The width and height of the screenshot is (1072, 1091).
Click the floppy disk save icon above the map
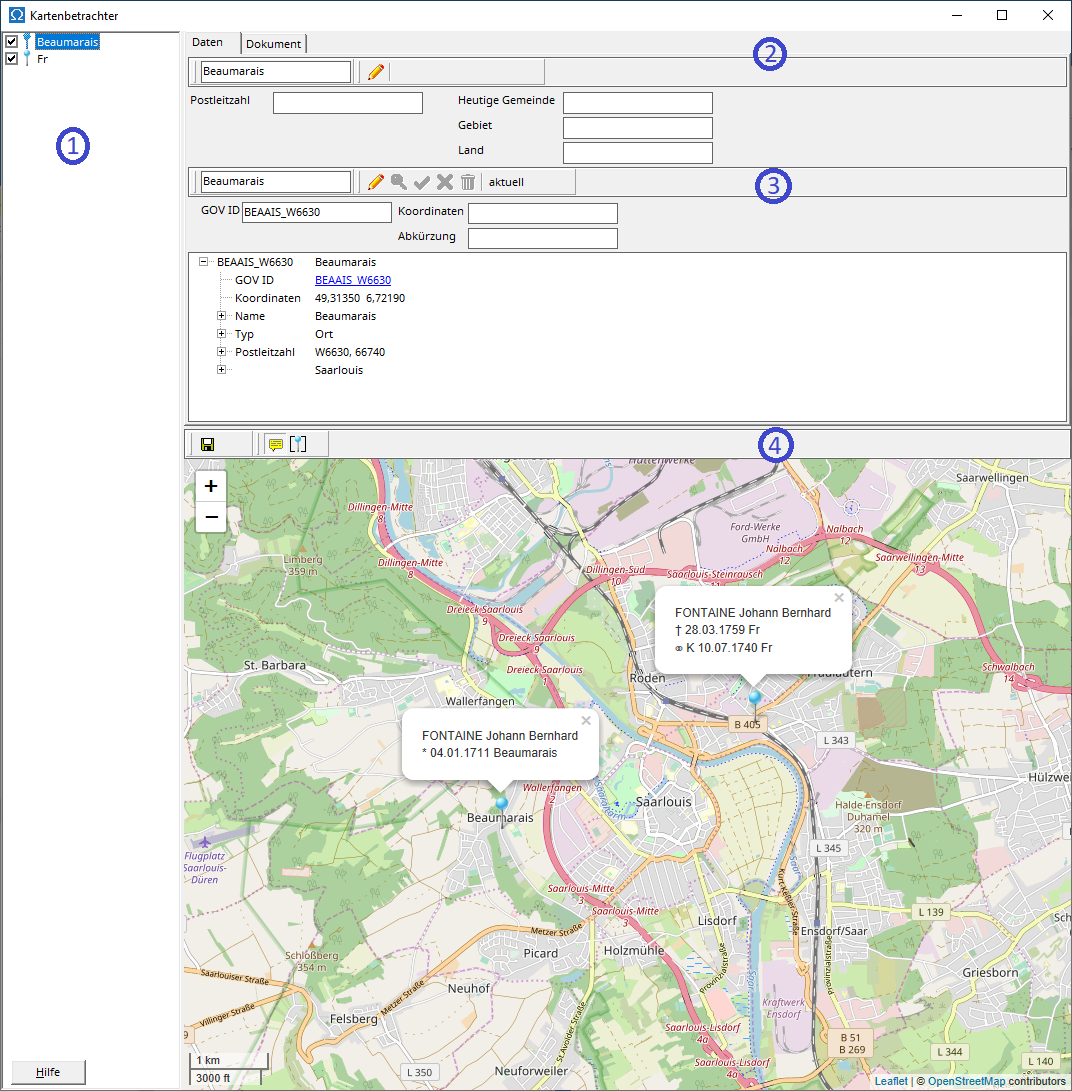pos(208,445)
